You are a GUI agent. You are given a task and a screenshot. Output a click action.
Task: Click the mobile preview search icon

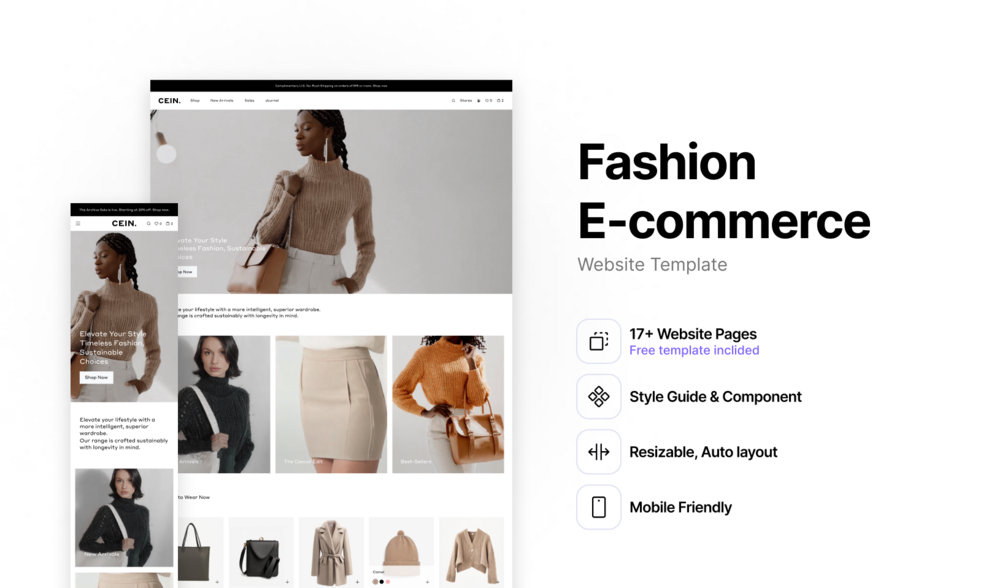click(149, 224)
